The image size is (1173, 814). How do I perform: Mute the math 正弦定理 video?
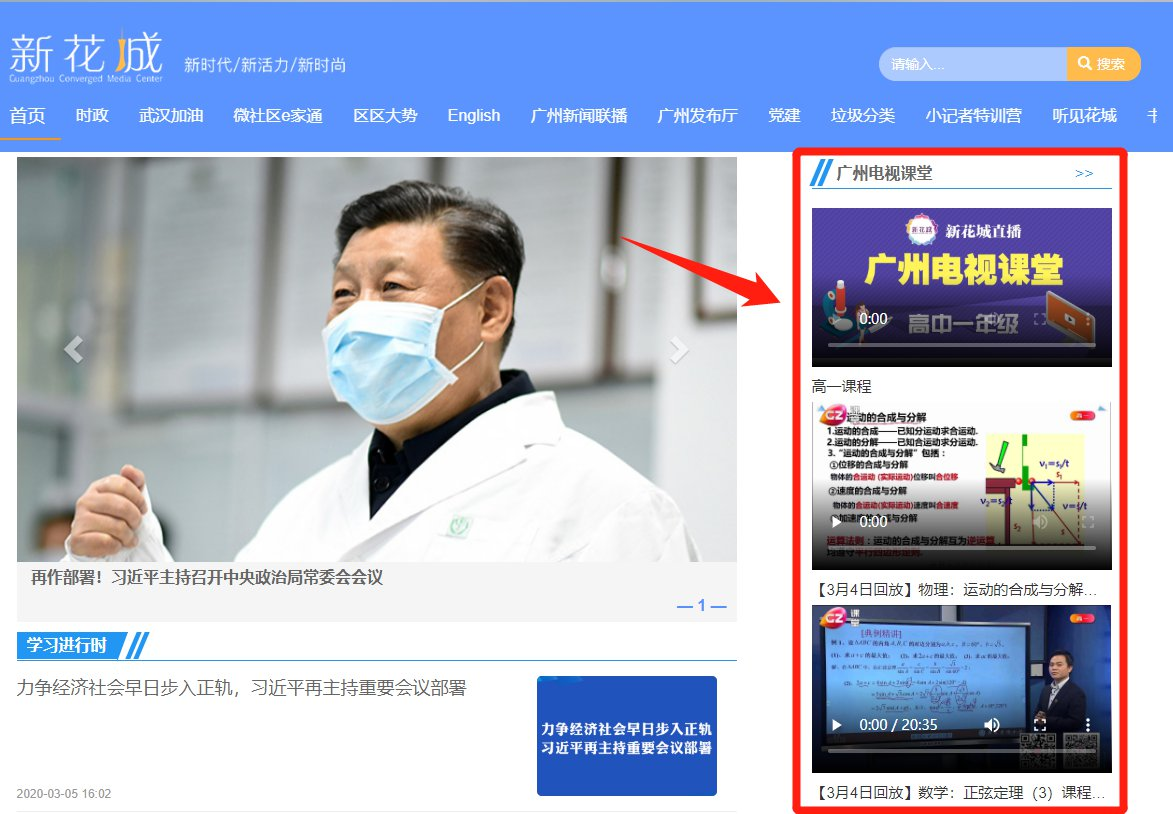[991, 725]
